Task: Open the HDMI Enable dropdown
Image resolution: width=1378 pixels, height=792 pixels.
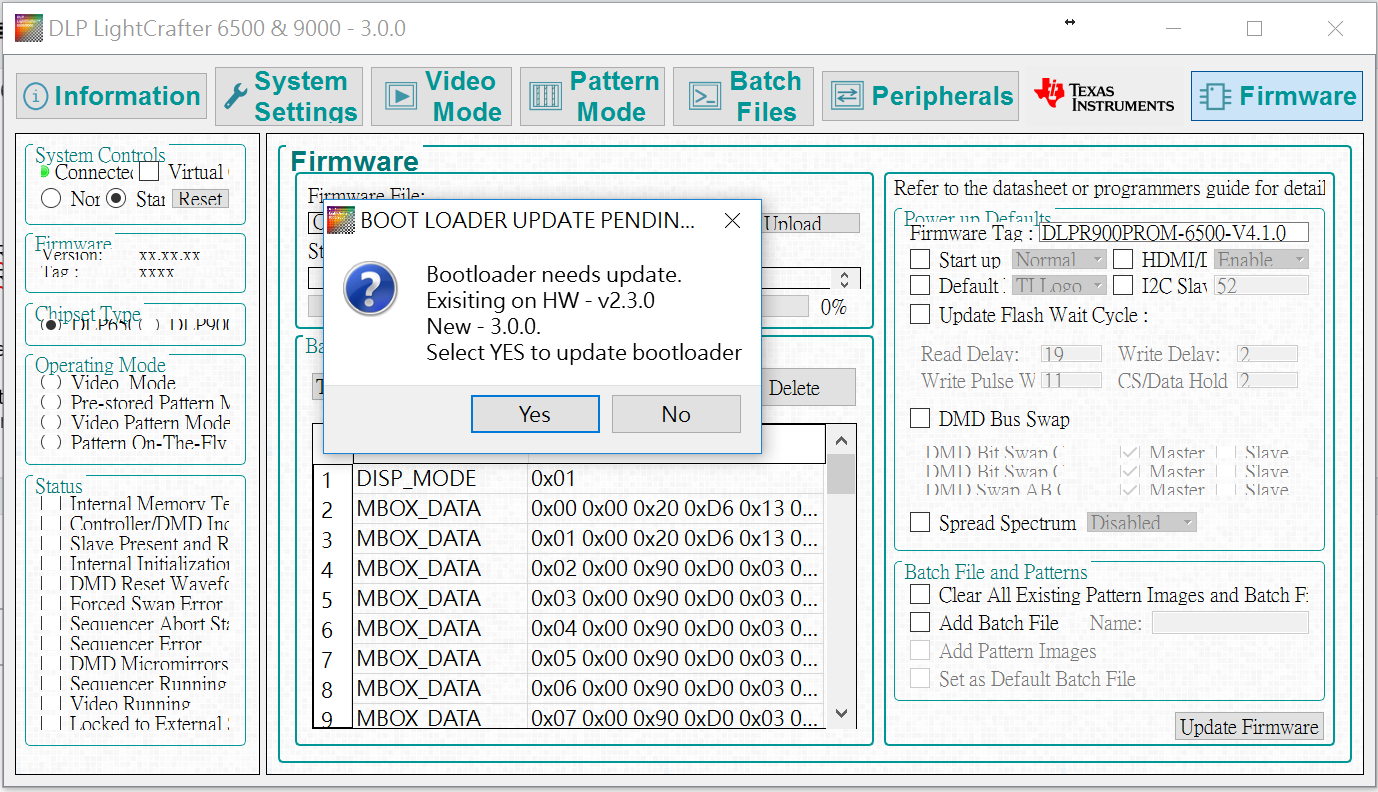Action: tap(1261, 260)
